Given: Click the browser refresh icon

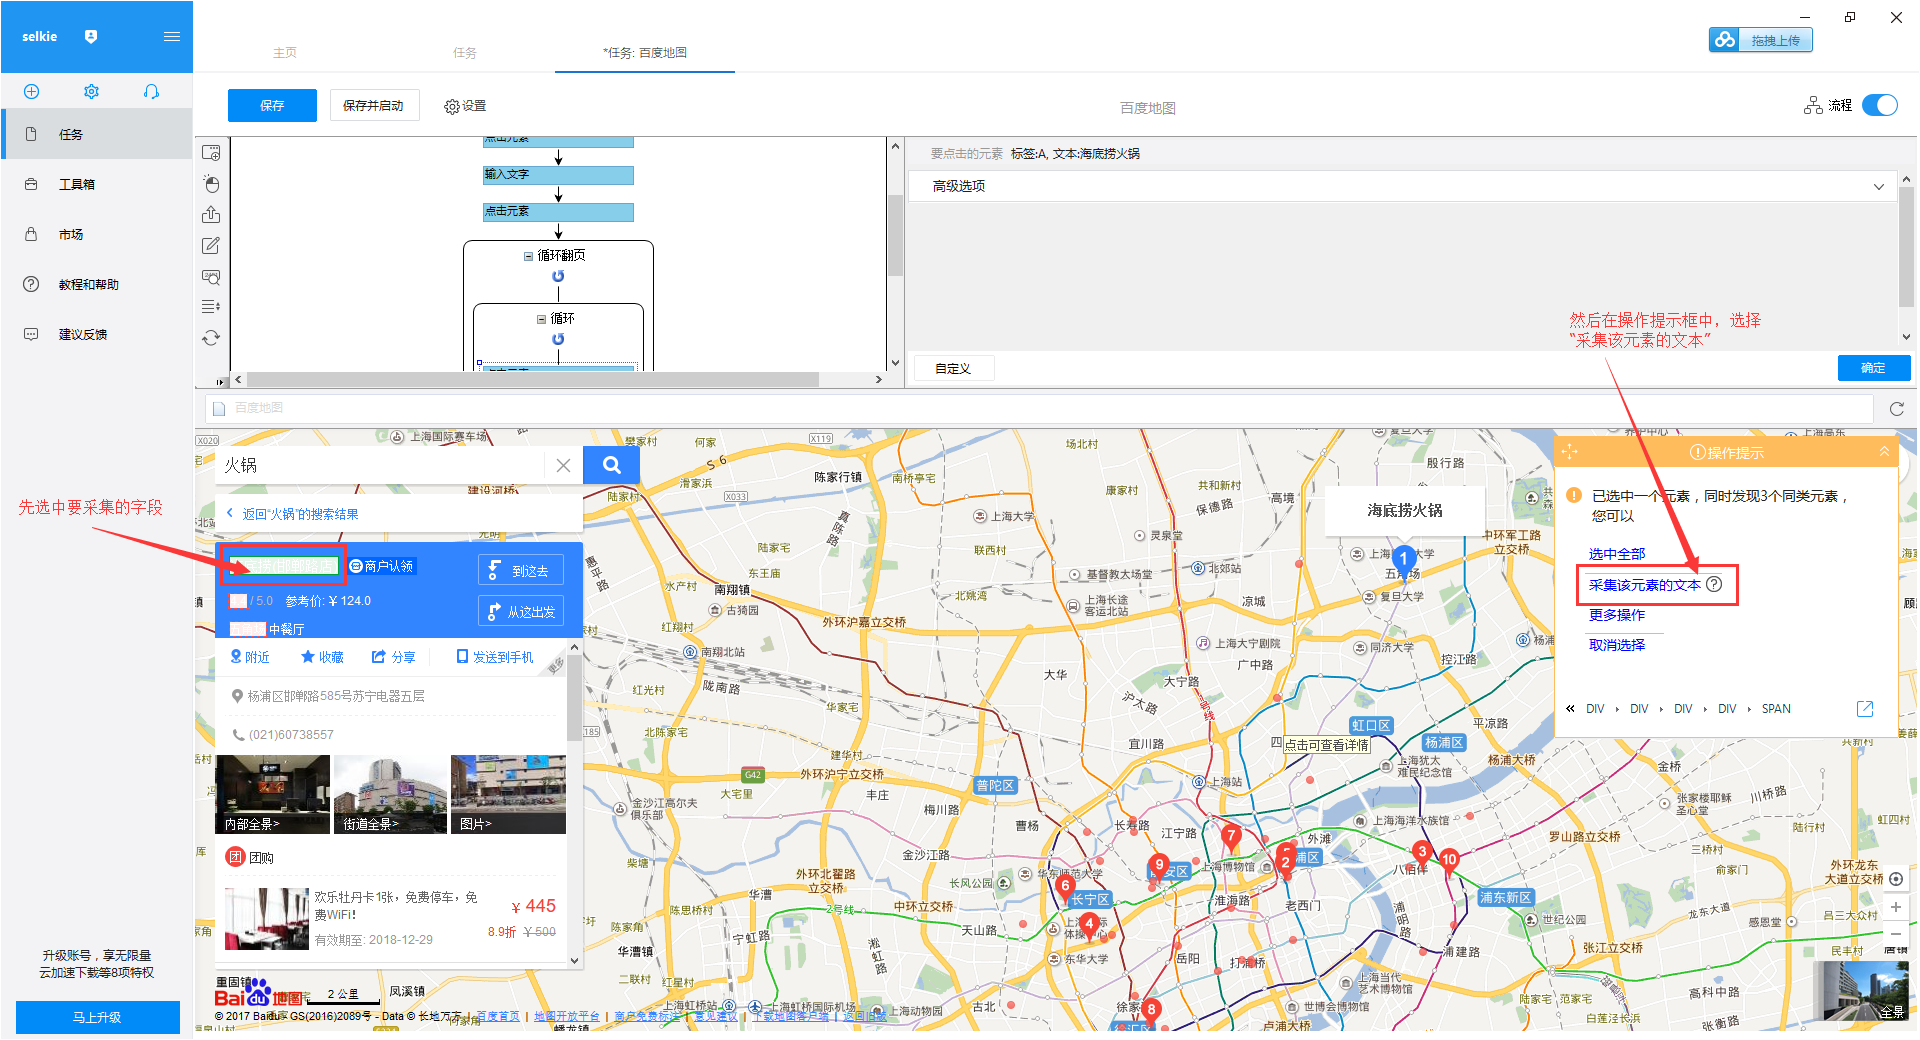Looking at the screenshot, I should tap(1896, 409).
